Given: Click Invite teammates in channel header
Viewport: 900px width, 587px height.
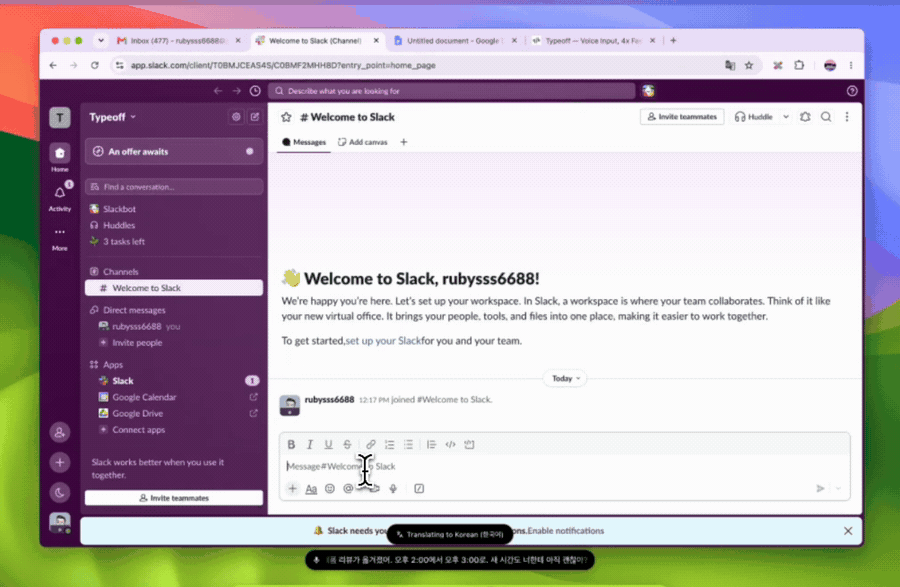Looking at the screenshot, I should [x=682, y=117].
